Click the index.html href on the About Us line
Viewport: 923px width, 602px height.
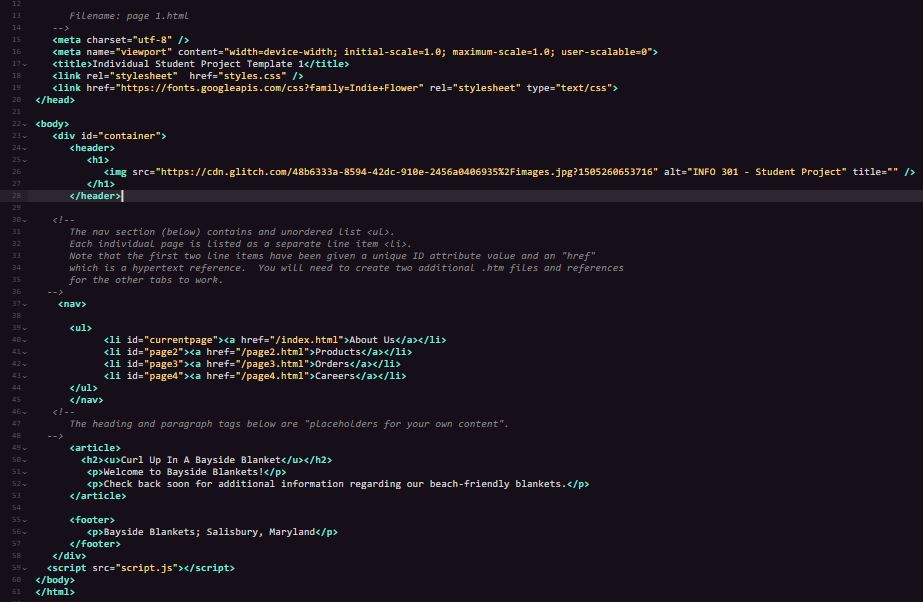point(305,339)
